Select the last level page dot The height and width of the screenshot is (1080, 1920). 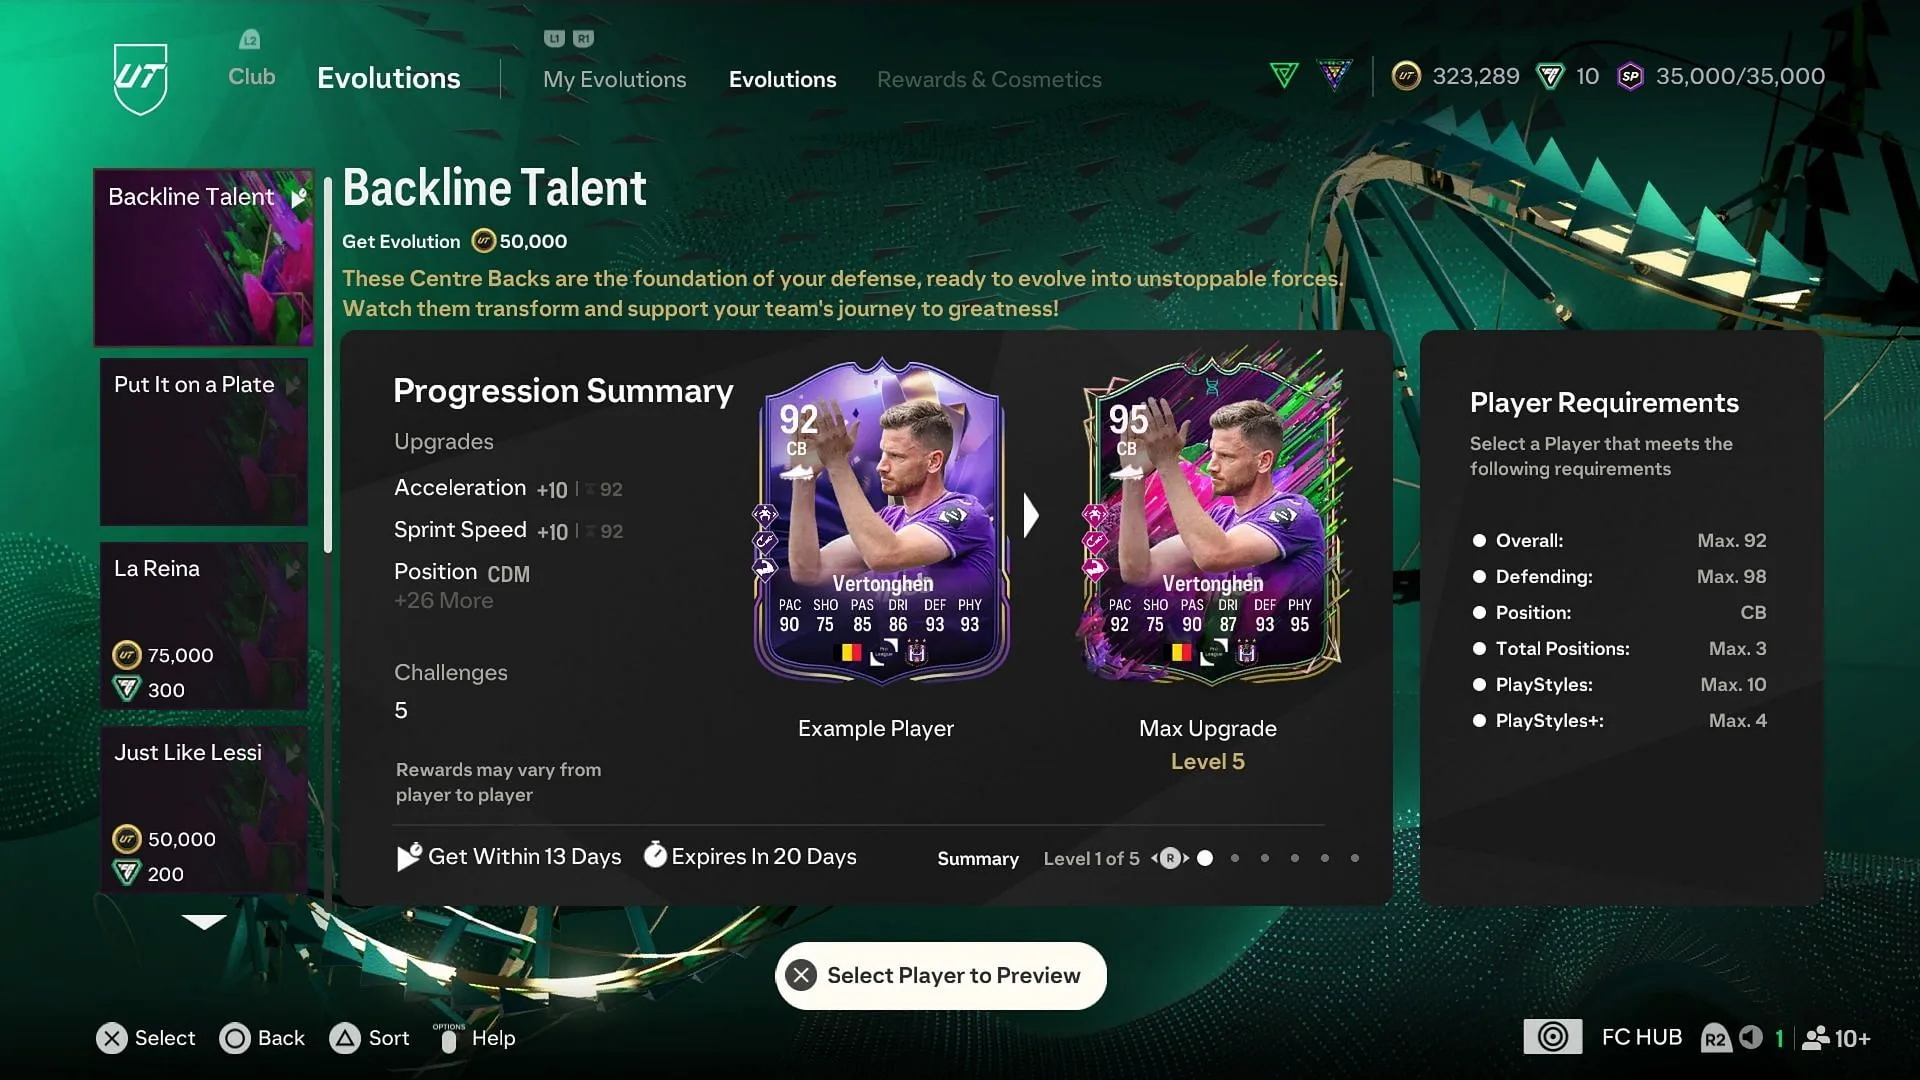1355,858
